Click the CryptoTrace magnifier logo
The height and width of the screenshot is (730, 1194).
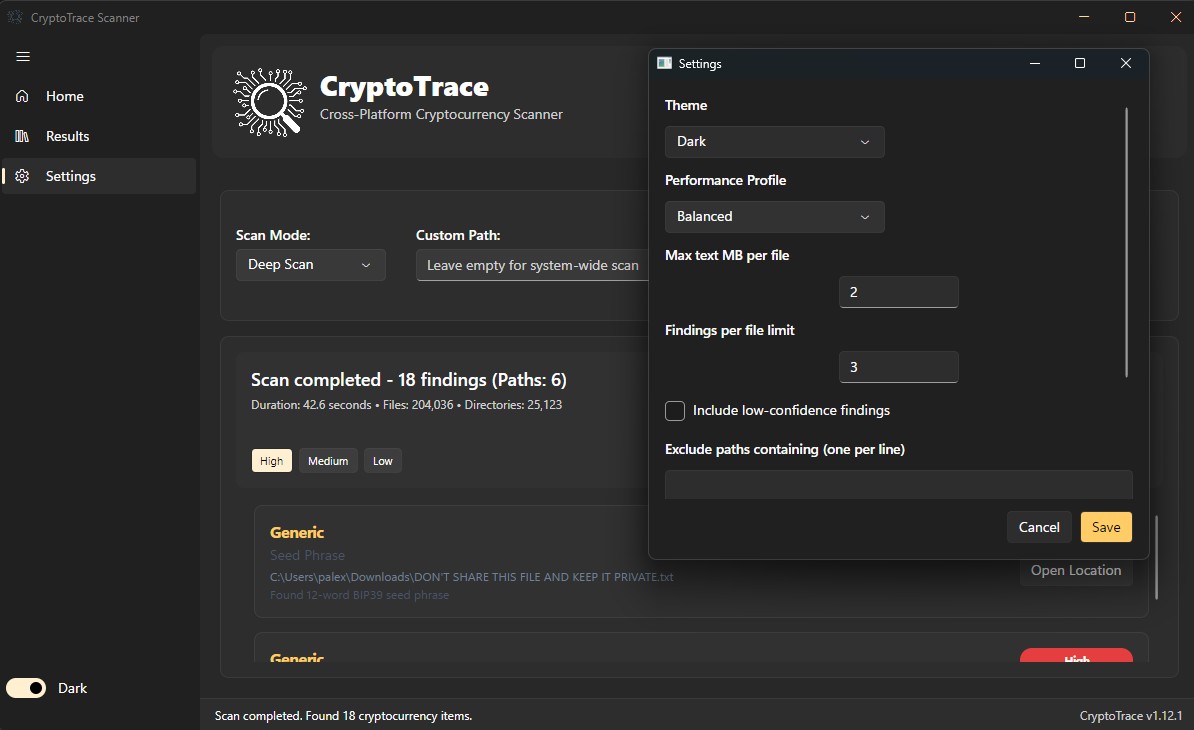click(x=268, y=101)
